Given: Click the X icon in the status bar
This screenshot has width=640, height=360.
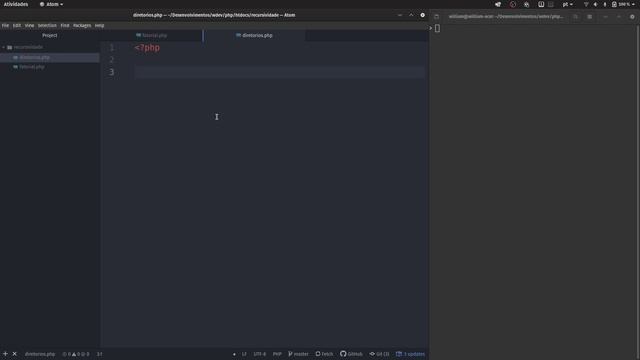Looking at the screenshot, I should pyautogui.click(x=15, y=354).
